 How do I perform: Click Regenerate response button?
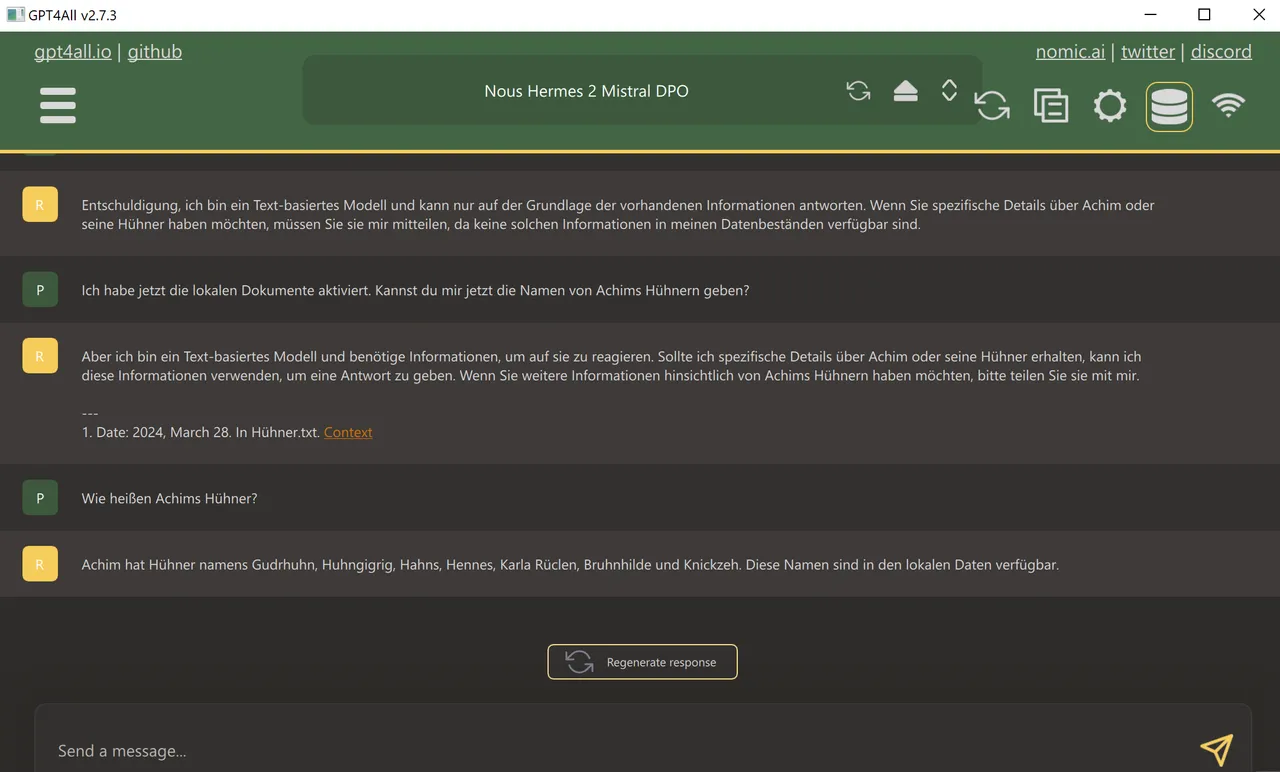(x=642, y=662)
